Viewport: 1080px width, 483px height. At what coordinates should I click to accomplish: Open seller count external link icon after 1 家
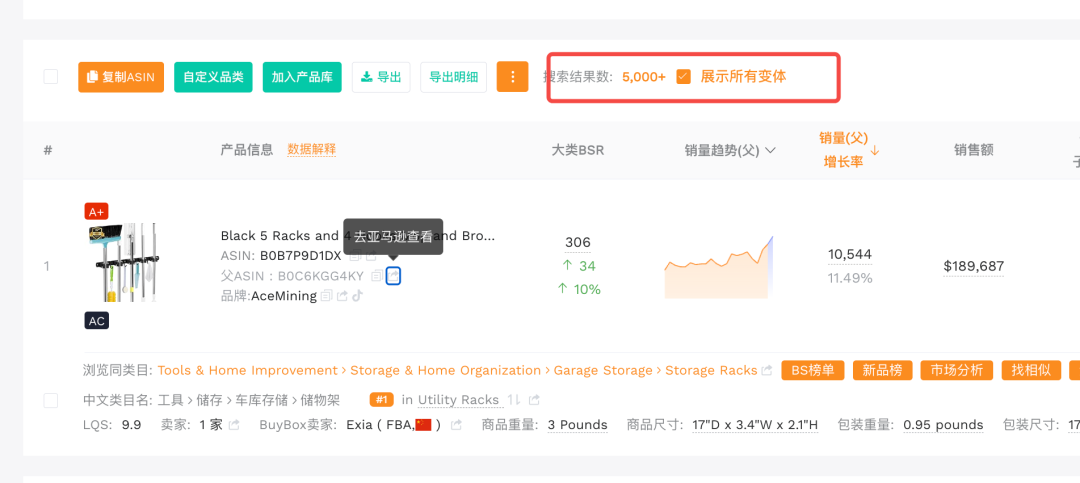[234, 425]
